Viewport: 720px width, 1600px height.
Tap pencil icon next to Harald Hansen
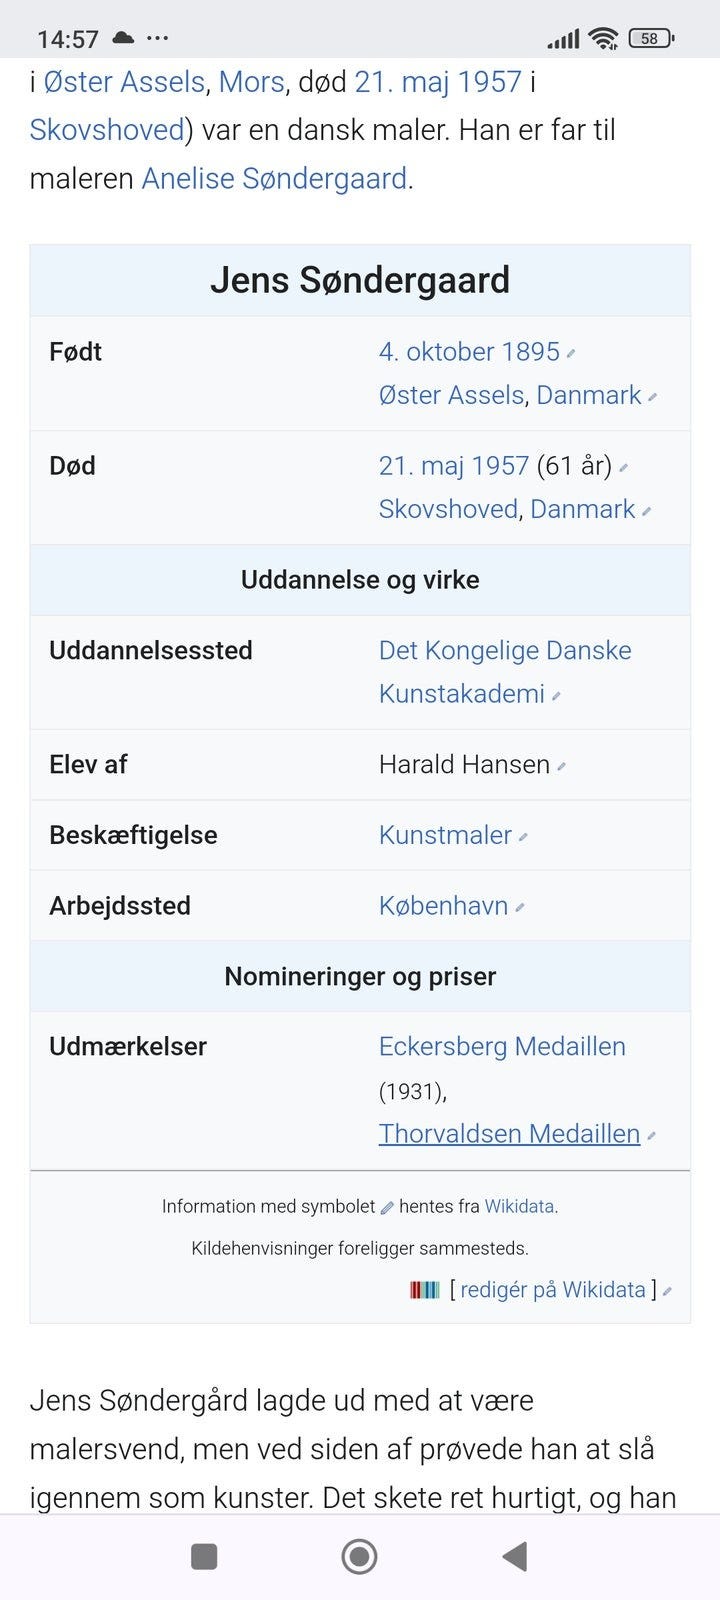(x=562, y=767)
